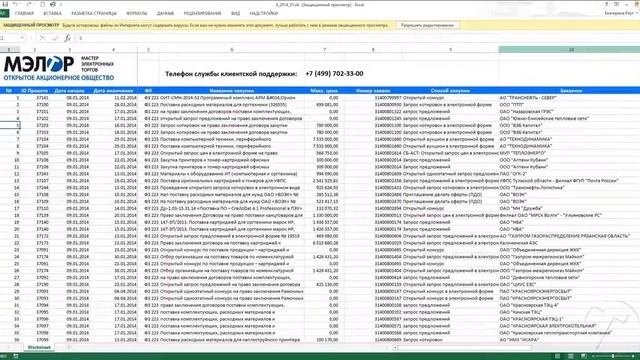The width and height of the screenshot is (640, 360).
Task: Open the ГЛАВНАЯ ribbon tab
Action: tap(24, 13)
